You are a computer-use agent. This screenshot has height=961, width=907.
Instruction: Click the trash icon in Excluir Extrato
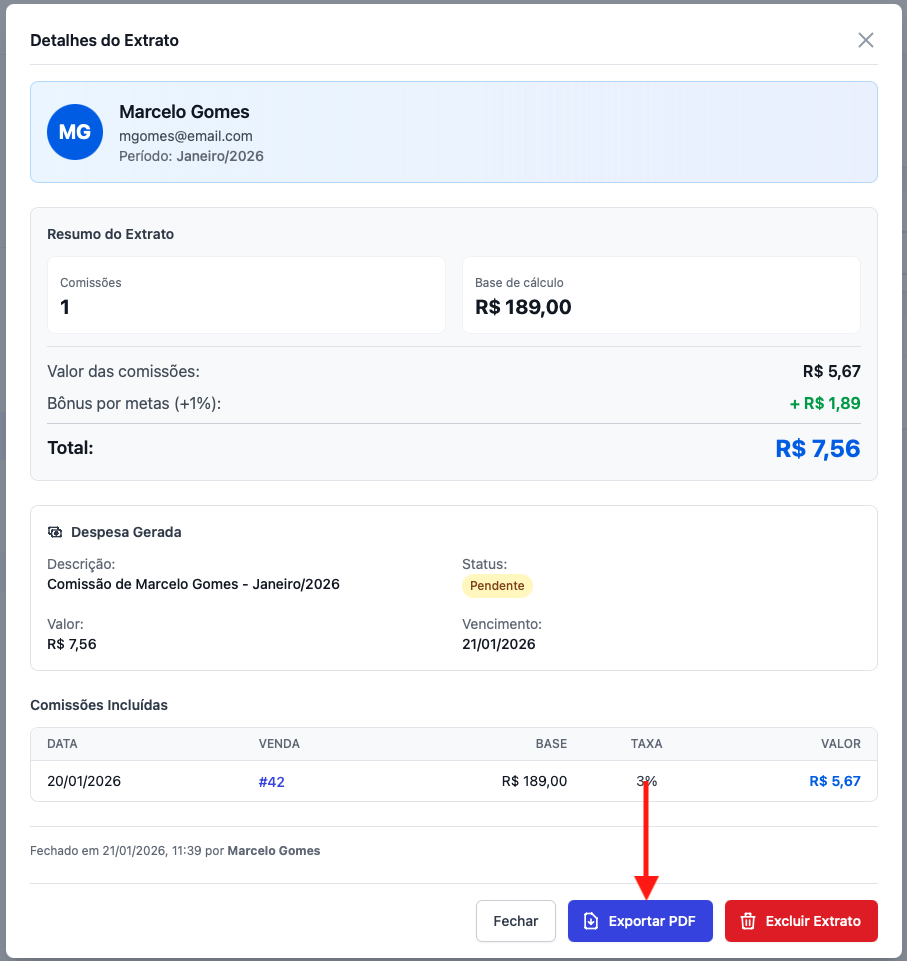(x=747, y=921)
